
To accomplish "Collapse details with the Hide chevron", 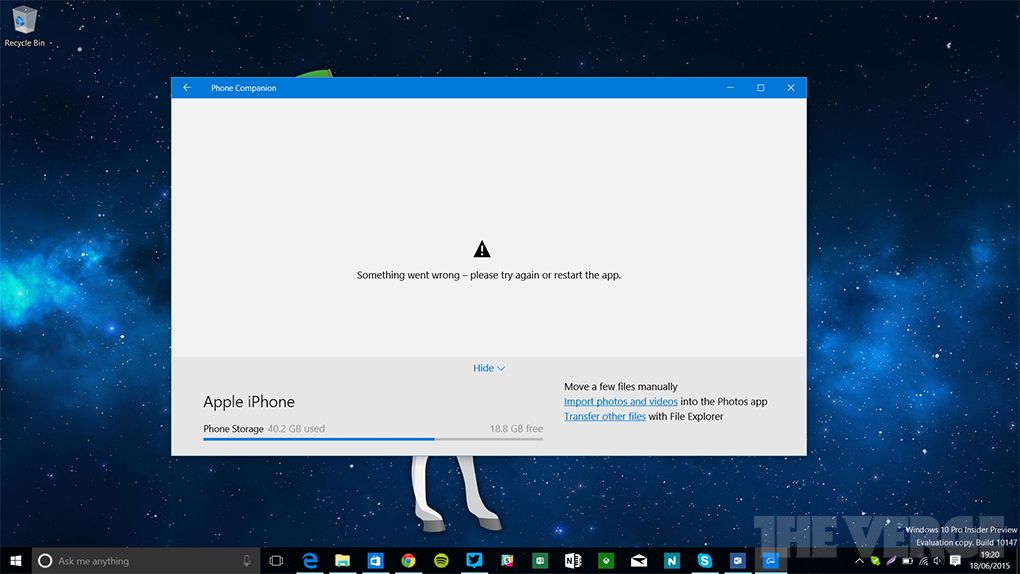I will (x=489, y=368).
